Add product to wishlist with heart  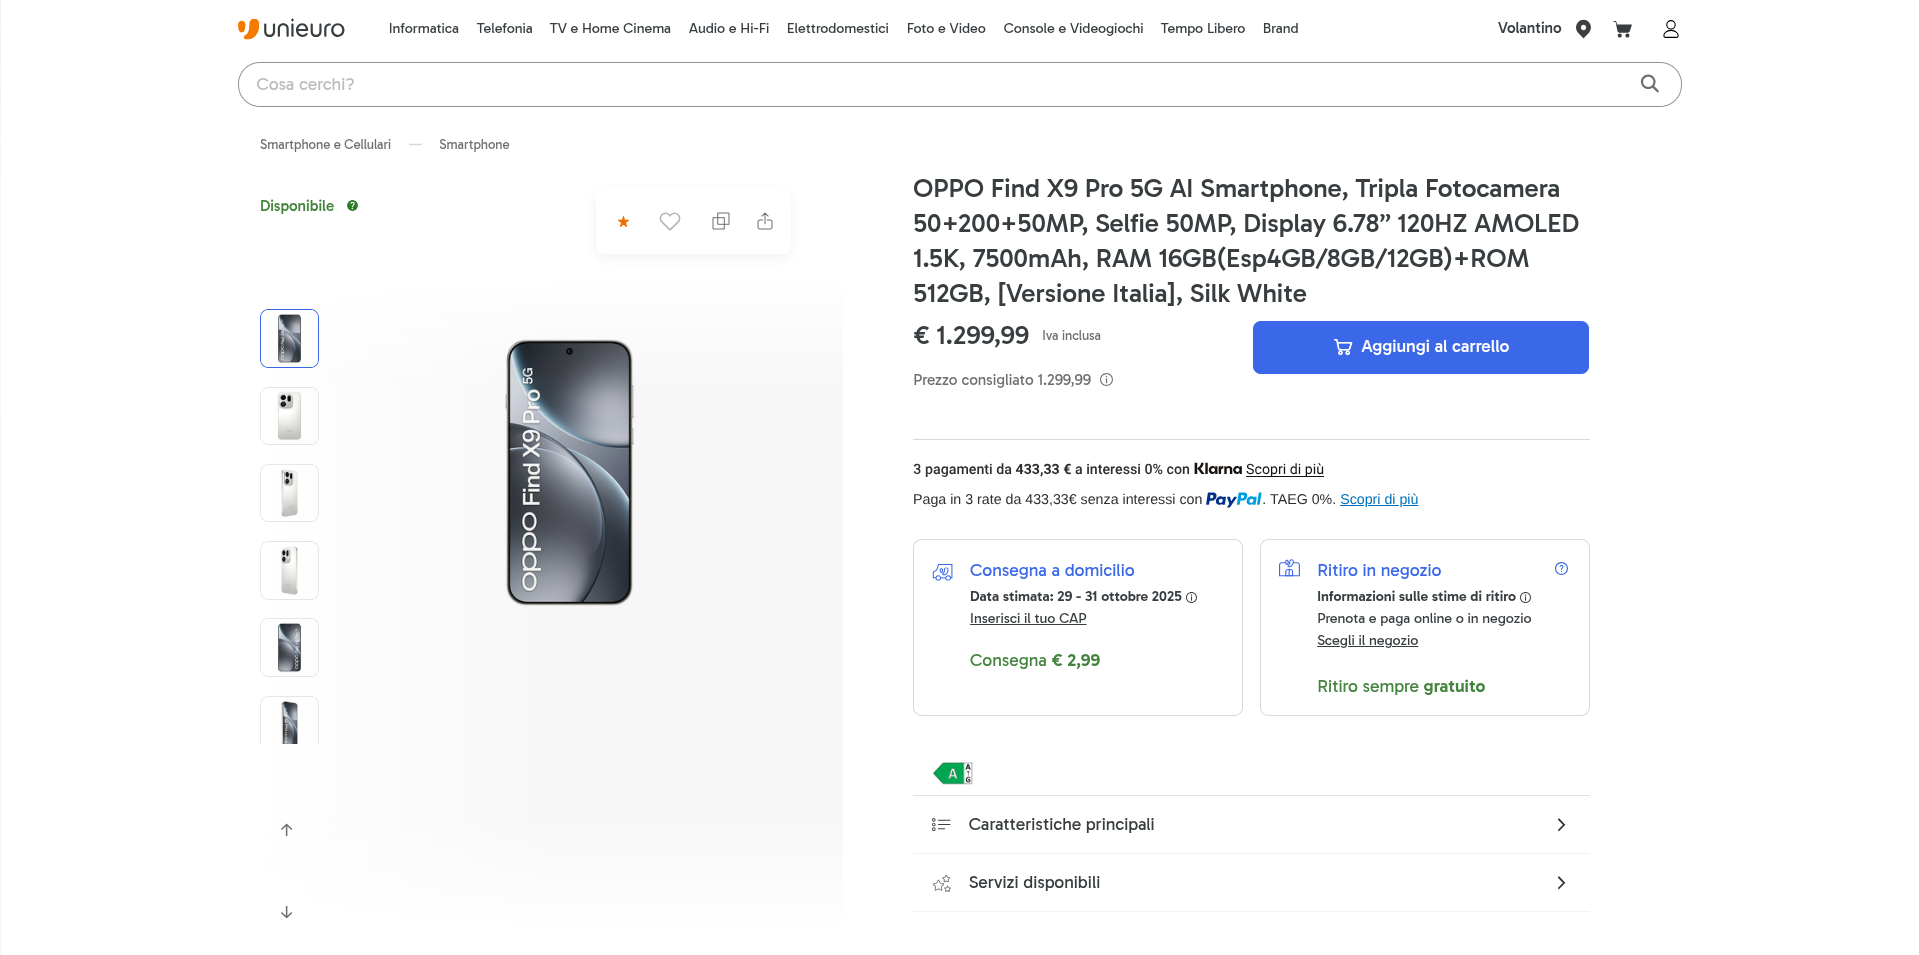coord(670,222)
